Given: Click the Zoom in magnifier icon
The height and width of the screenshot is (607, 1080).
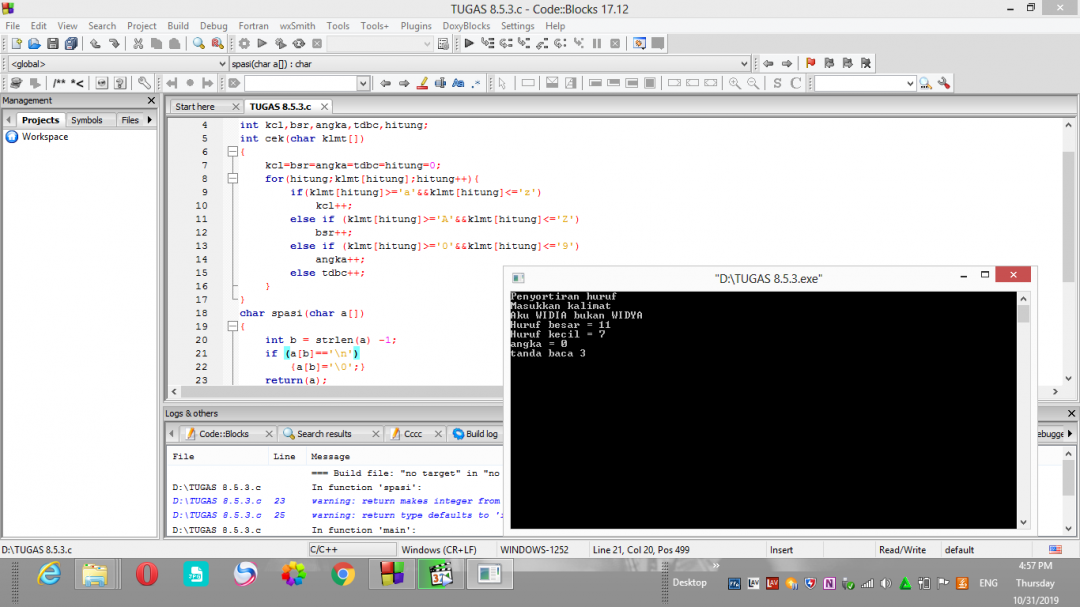Looking at the screenshot, I should [735, 83].
